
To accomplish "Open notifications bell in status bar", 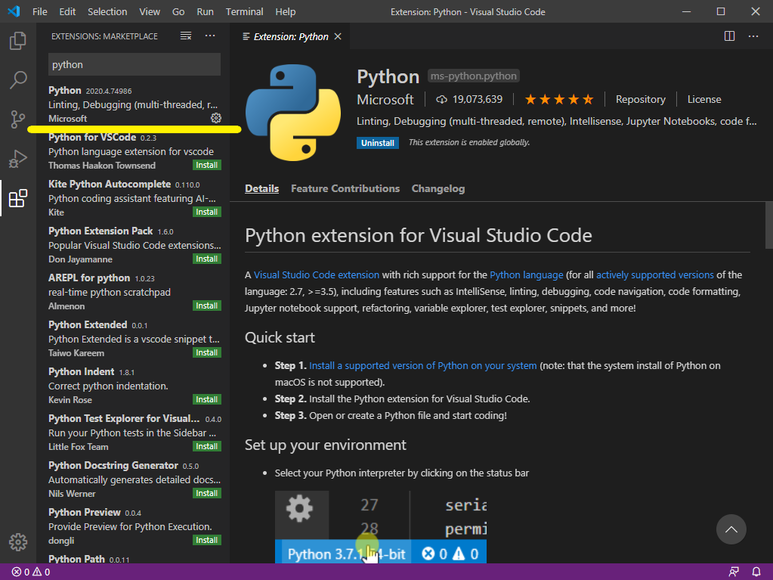I will coord(756,572).
